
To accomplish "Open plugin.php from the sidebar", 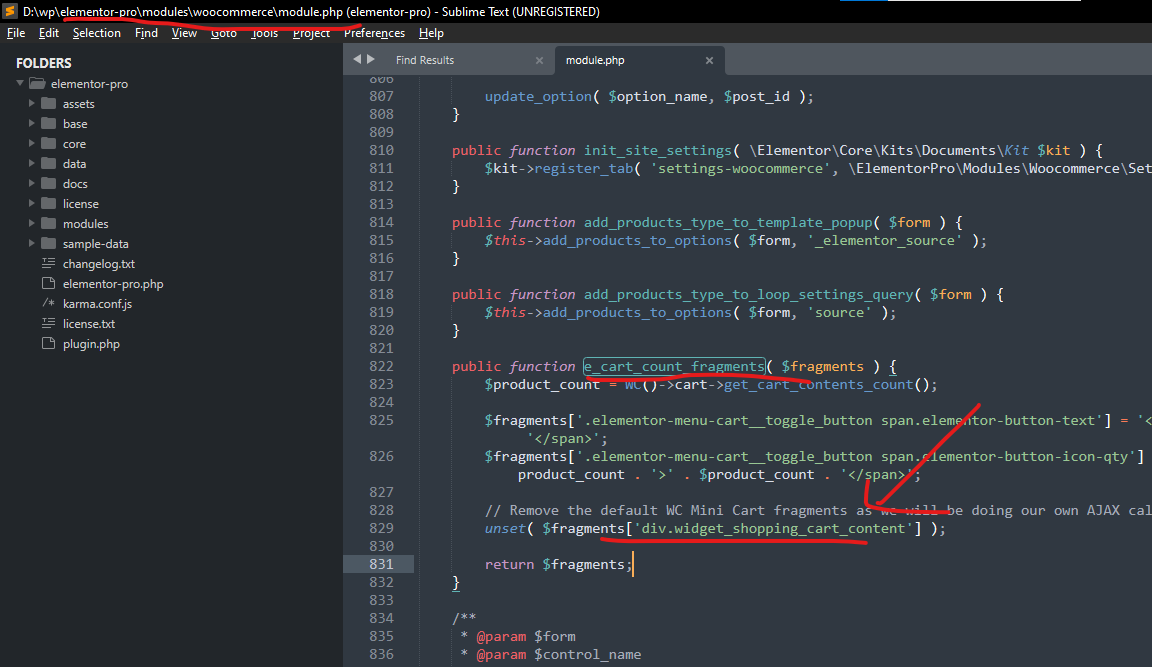I will (91, 344).
